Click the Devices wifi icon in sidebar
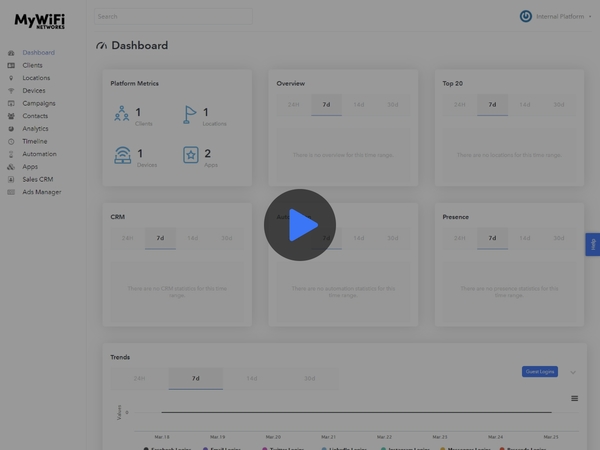The image size is (600, 450). click(11, 91)
